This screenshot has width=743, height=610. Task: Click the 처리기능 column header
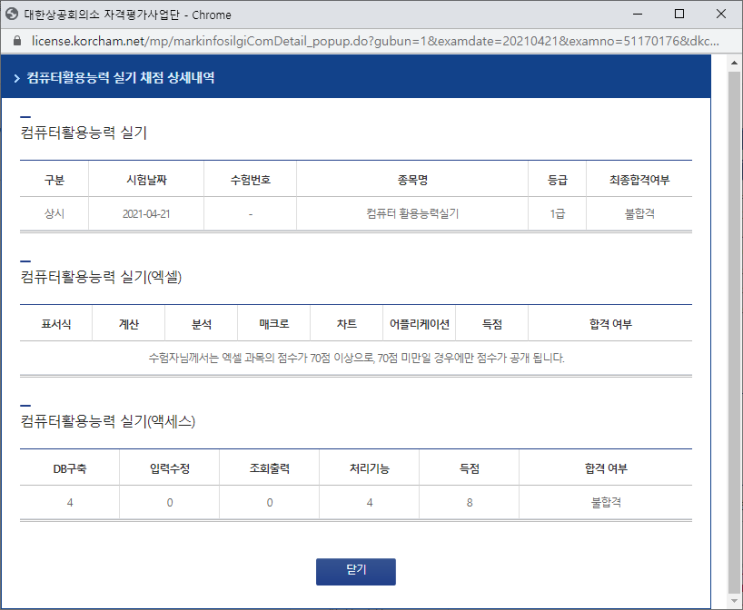[370, 469]
